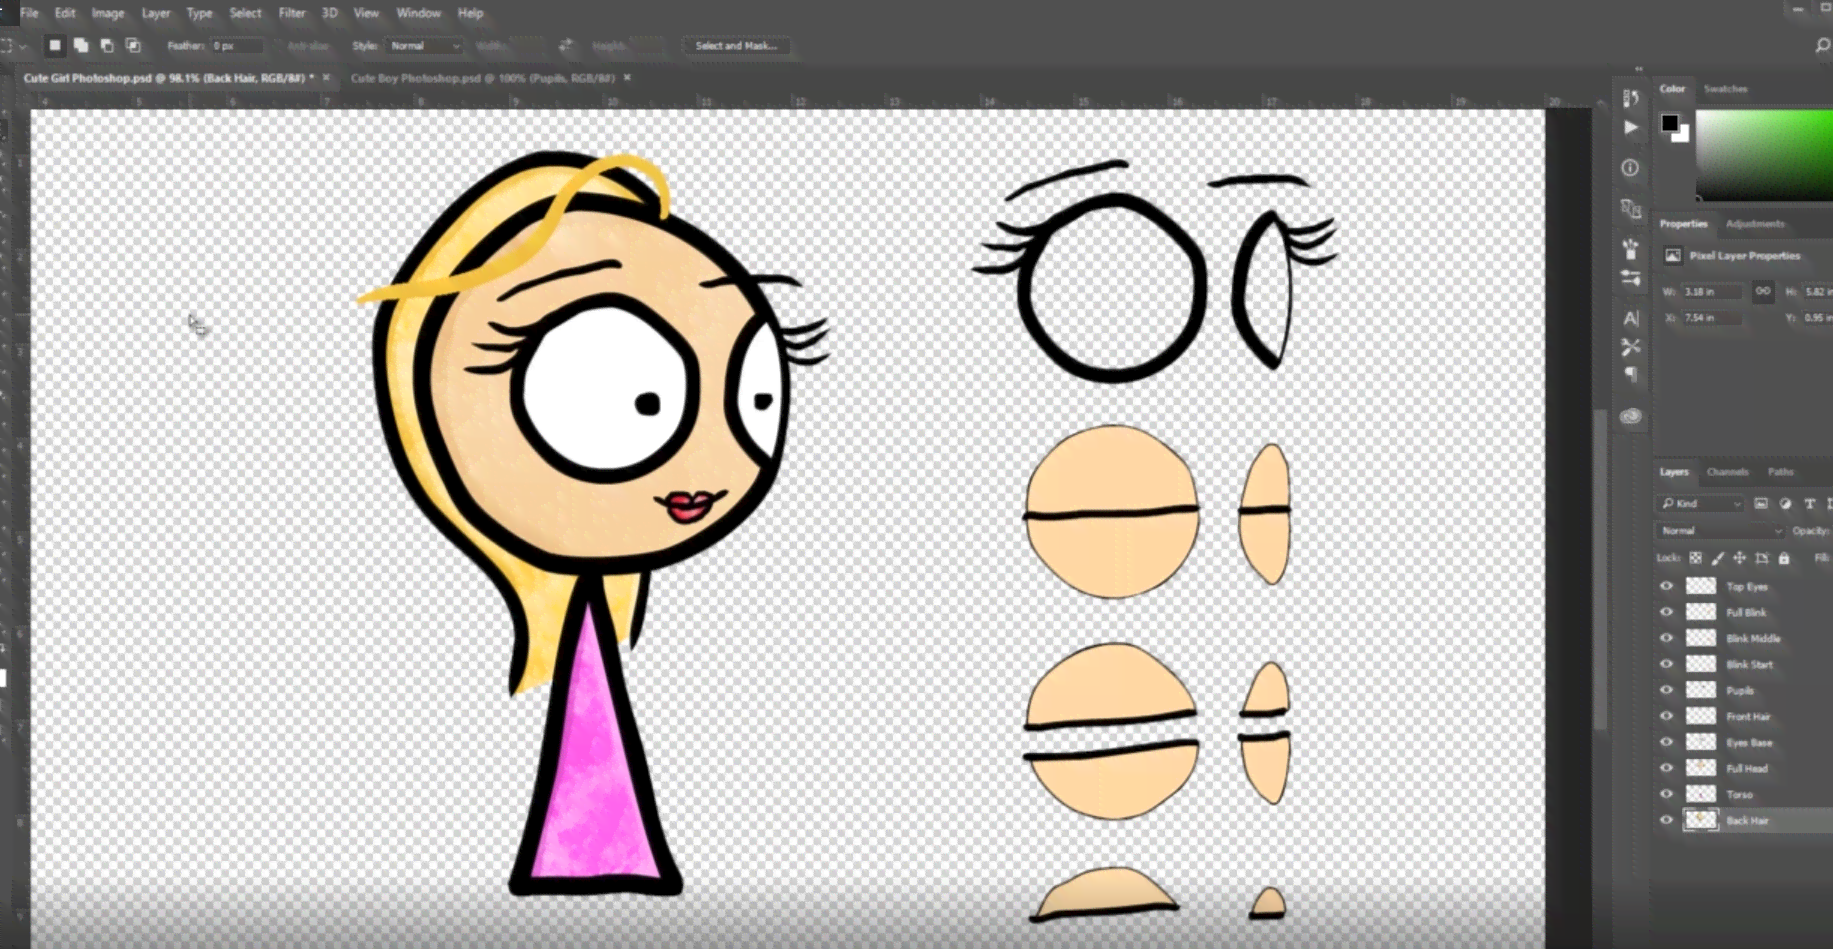Open the History panel icon
The height and width of the screenshot is (949, 1833).
click(x=1631, y=97)
